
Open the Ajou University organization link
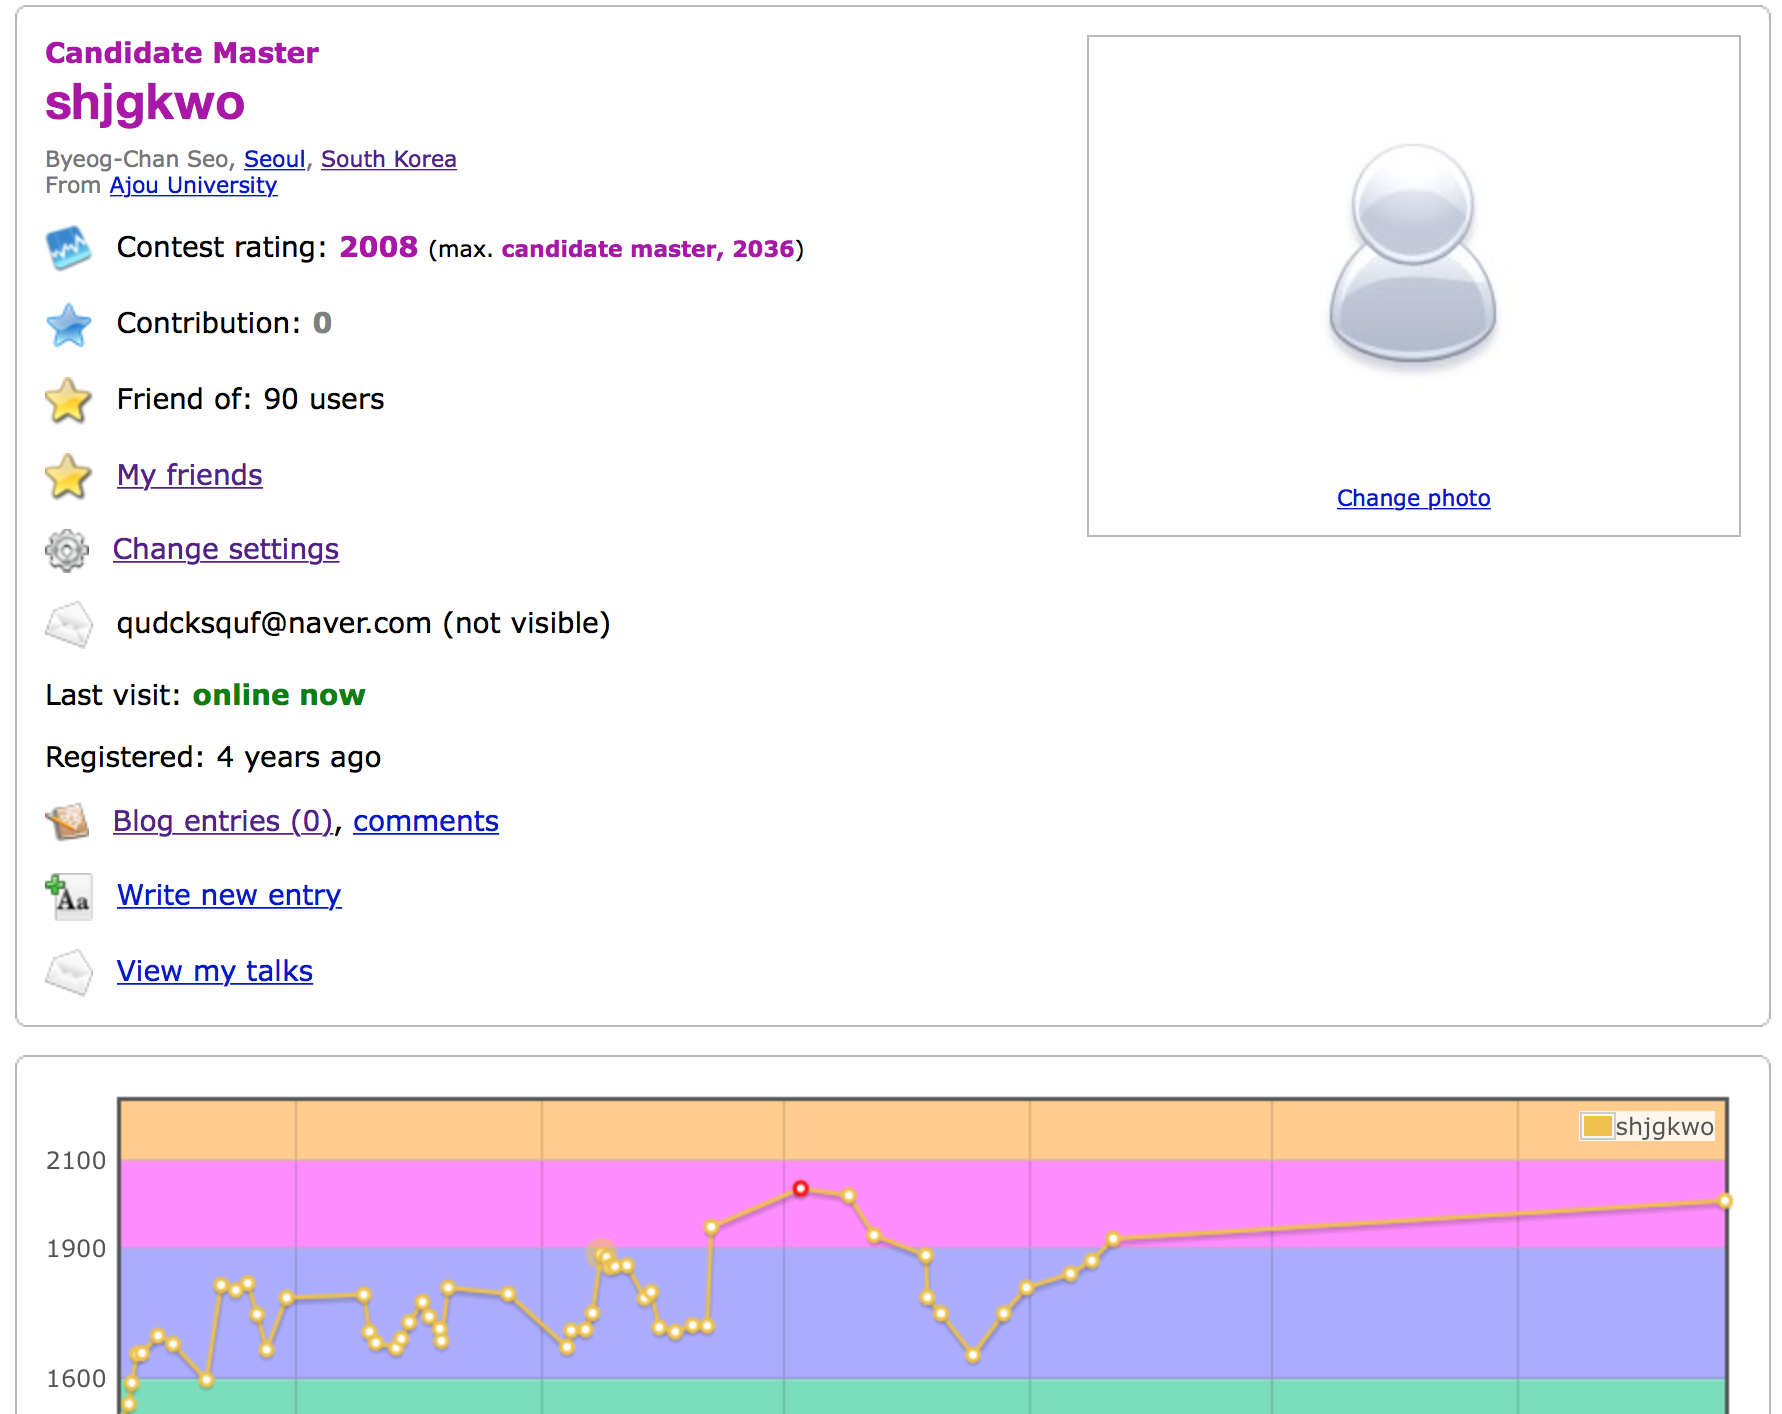(x=193, y=185)
